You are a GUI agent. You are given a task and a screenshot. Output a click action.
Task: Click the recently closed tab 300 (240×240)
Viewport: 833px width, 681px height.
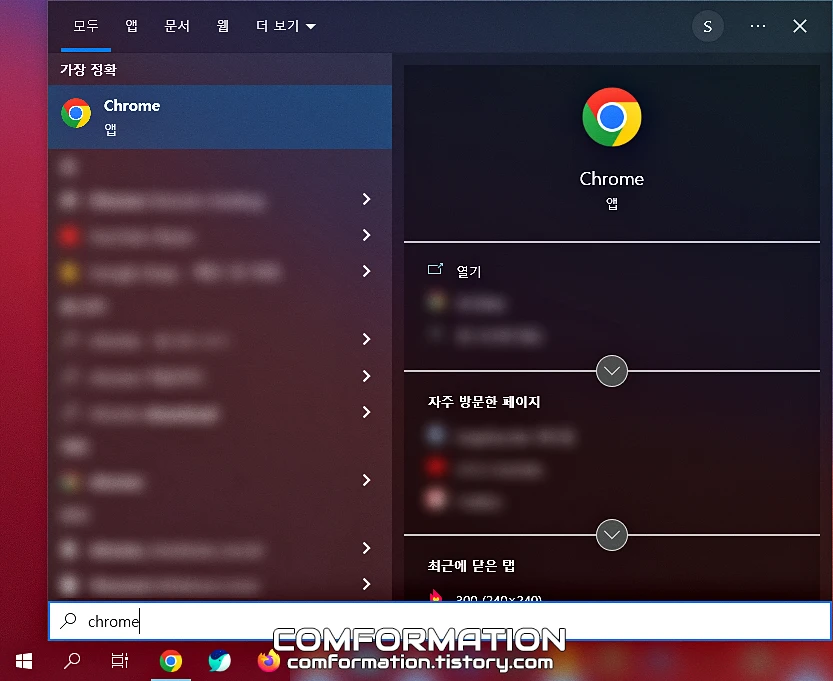click(x=498, y=598)
